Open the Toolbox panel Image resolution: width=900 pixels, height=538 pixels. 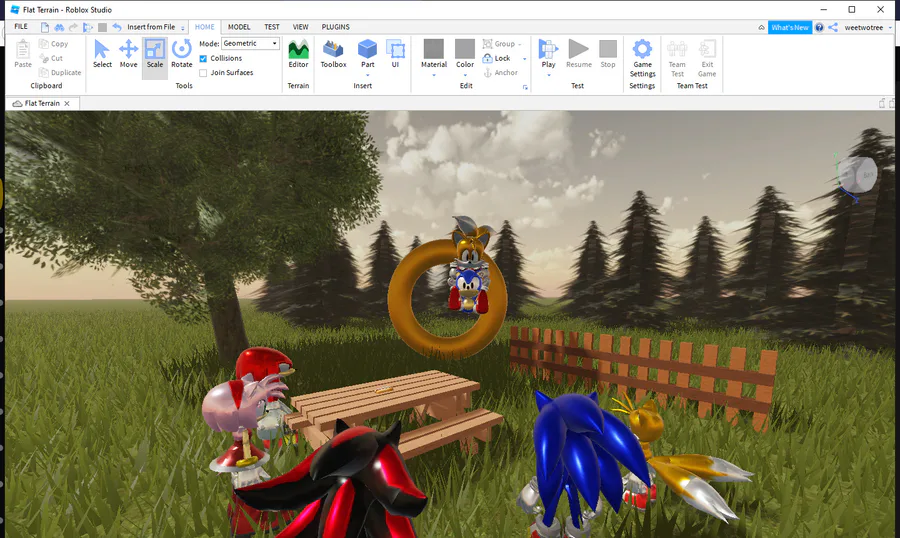pyautogui.click(x=333, y=53)
